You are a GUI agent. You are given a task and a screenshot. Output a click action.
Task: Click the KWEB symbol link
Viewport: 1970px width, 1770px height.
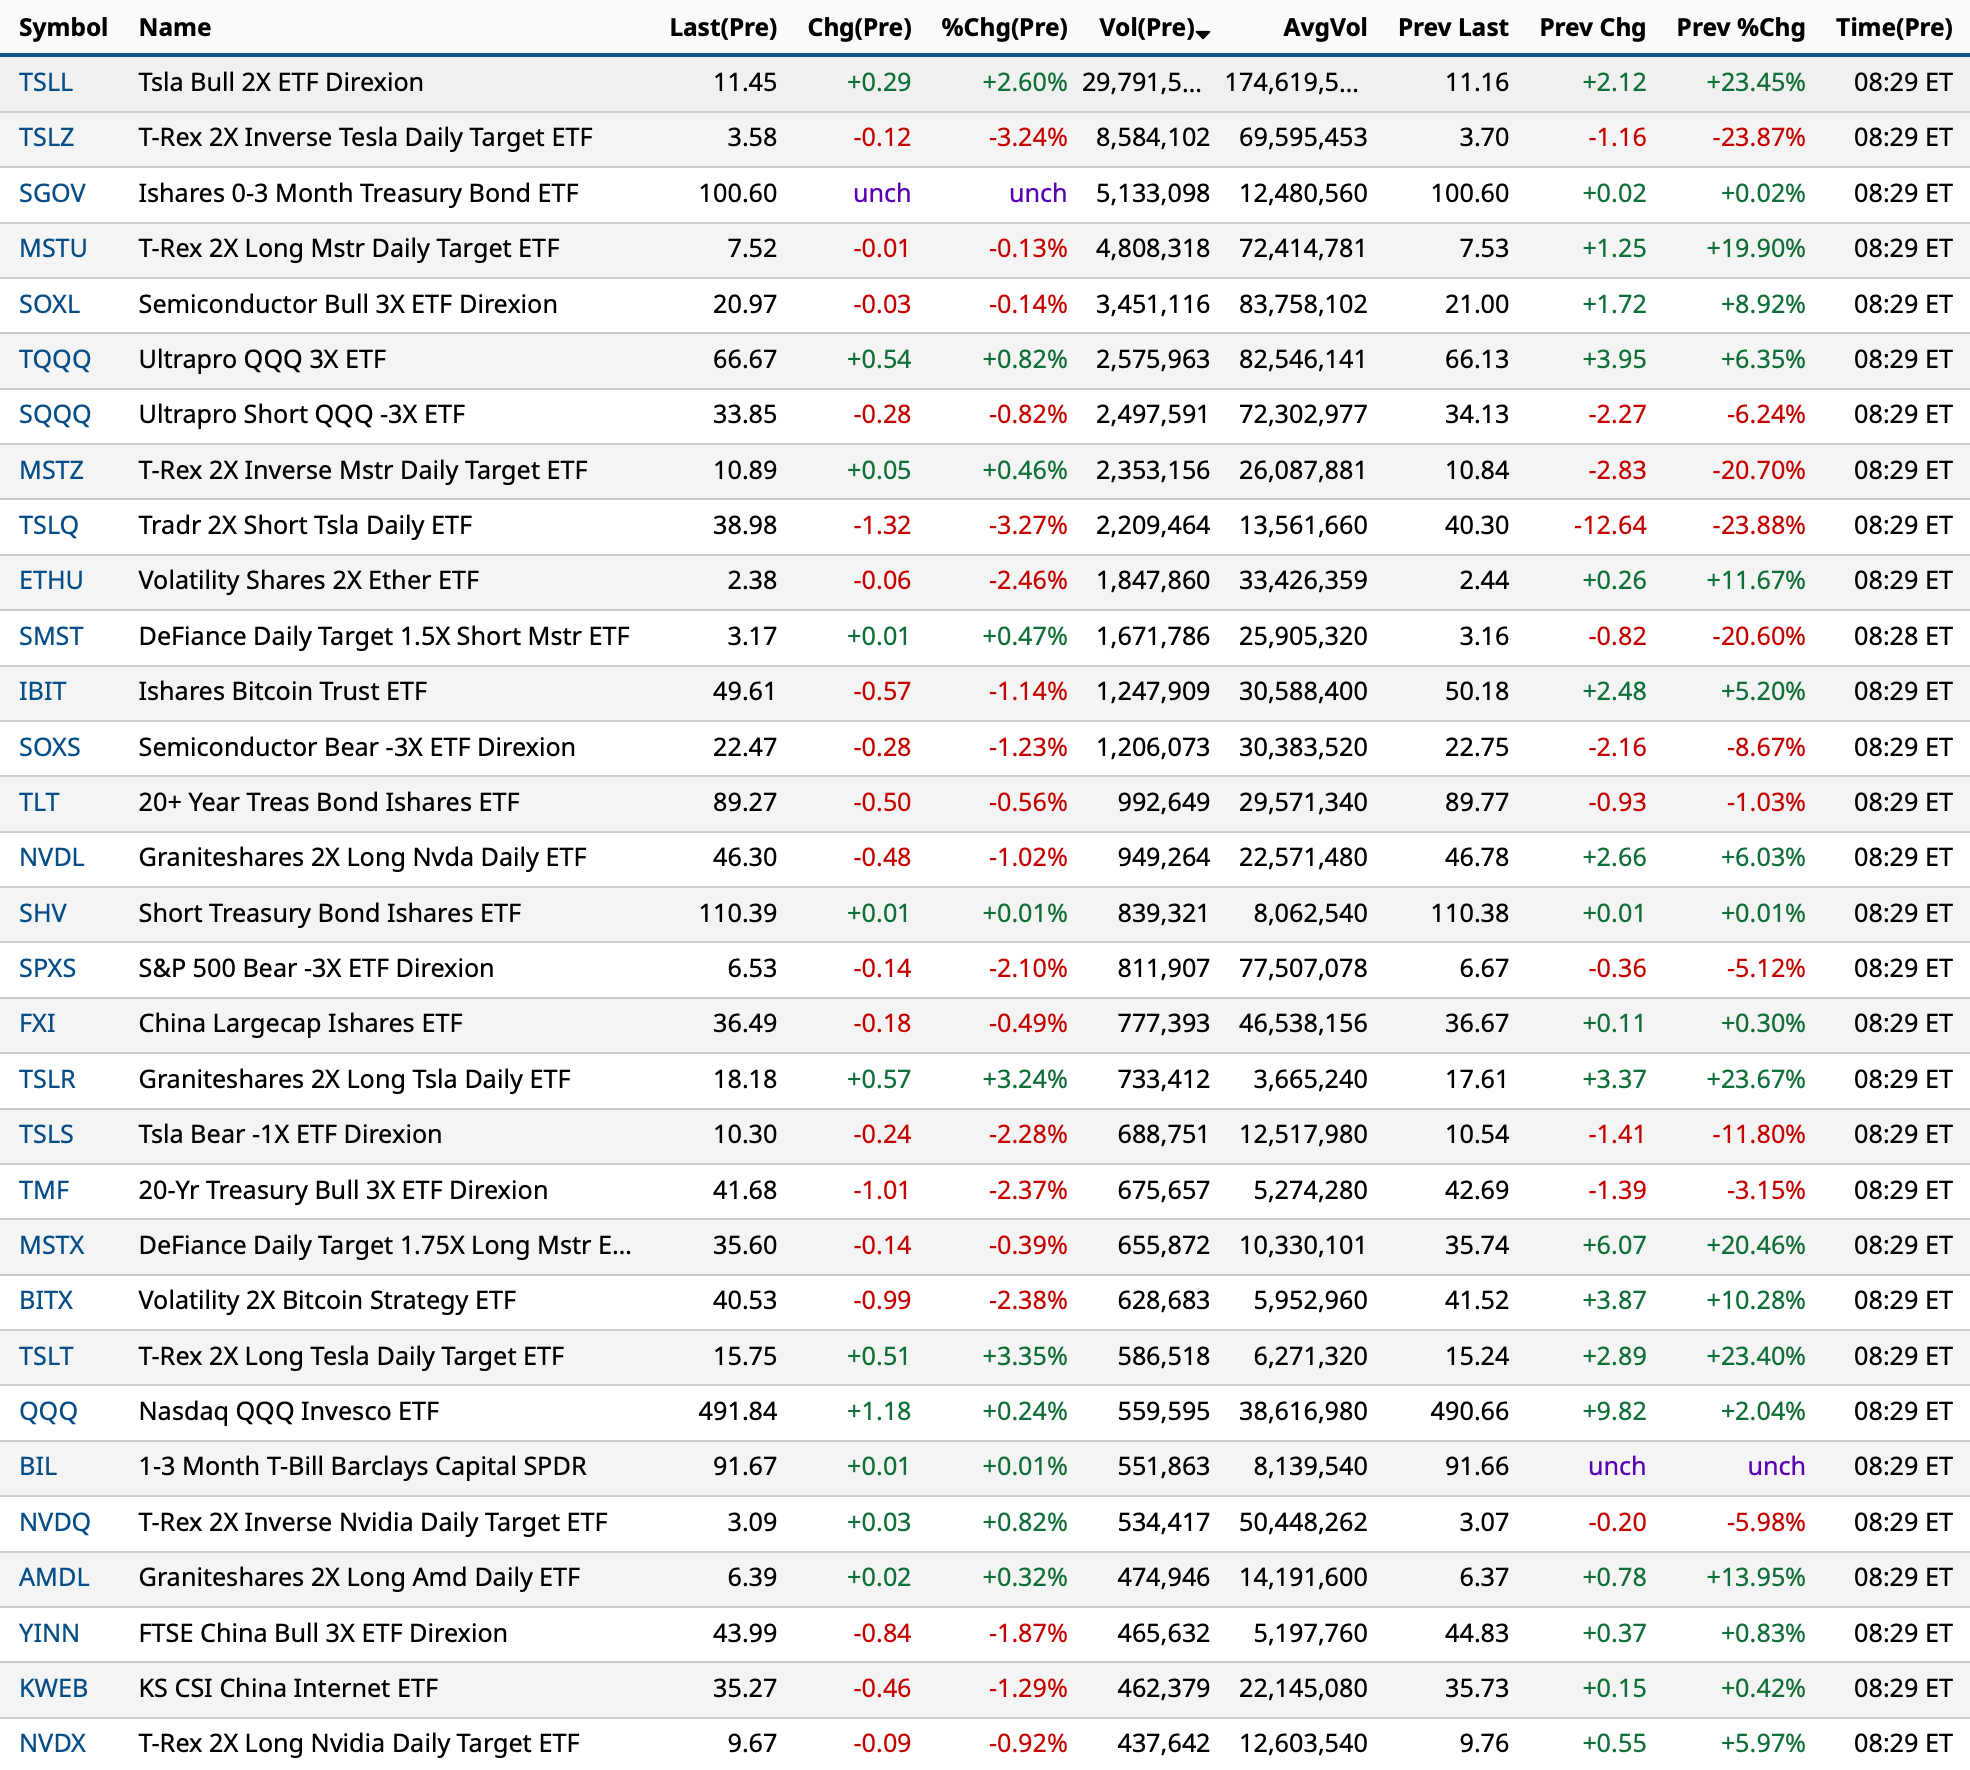pos(53,1689)
